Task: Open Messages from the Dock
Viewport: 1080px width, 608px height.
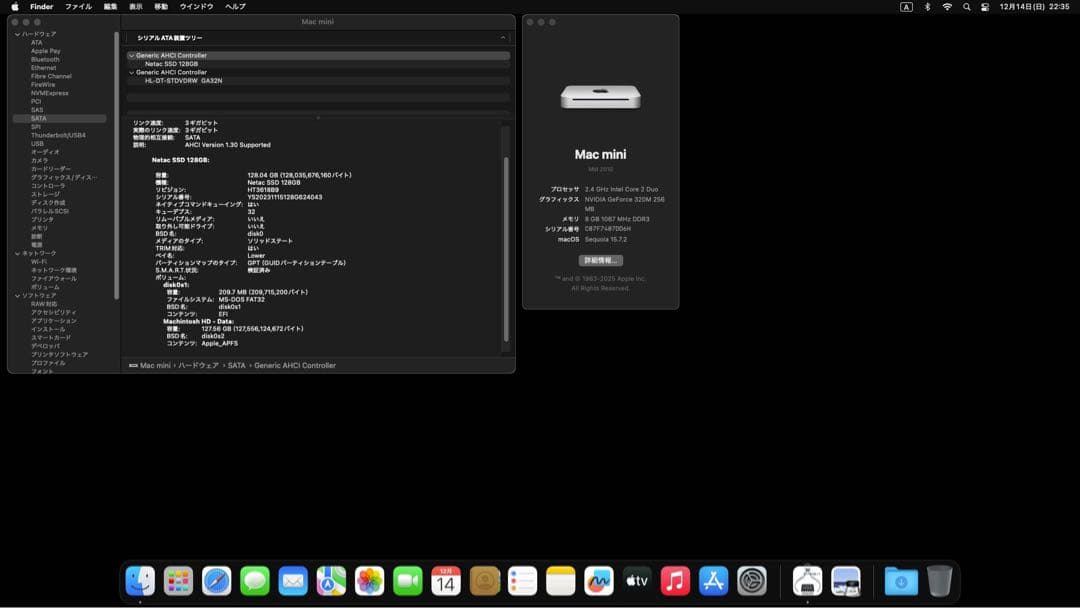Action: 254,580
